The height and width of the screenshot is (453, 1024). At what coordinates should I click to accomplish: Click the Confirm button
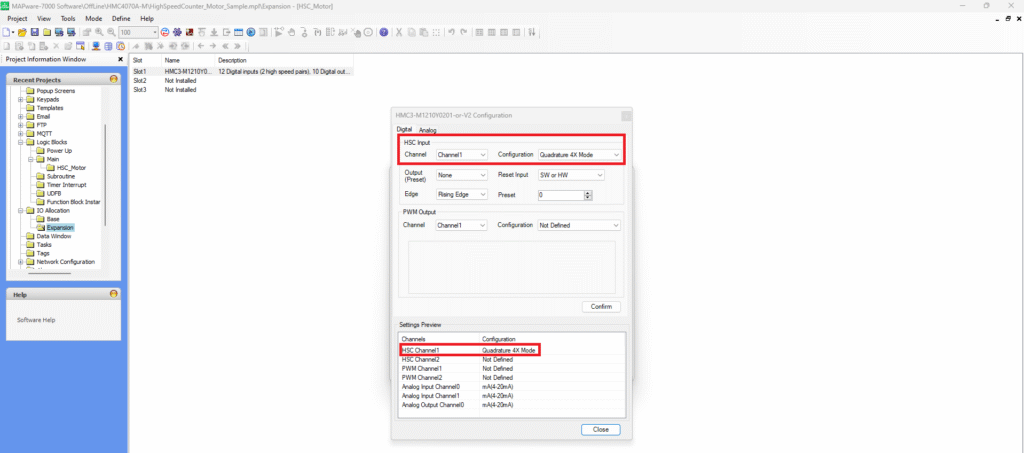tap(601, 307)
